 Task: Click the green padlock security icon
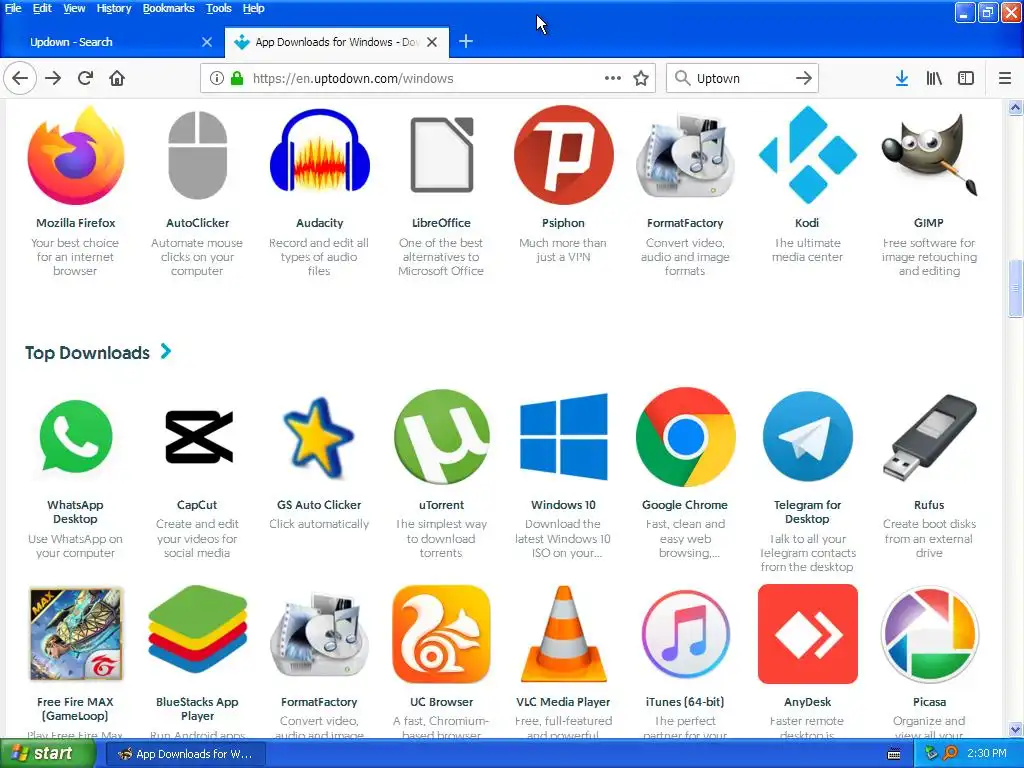click(x=237, y=78)
